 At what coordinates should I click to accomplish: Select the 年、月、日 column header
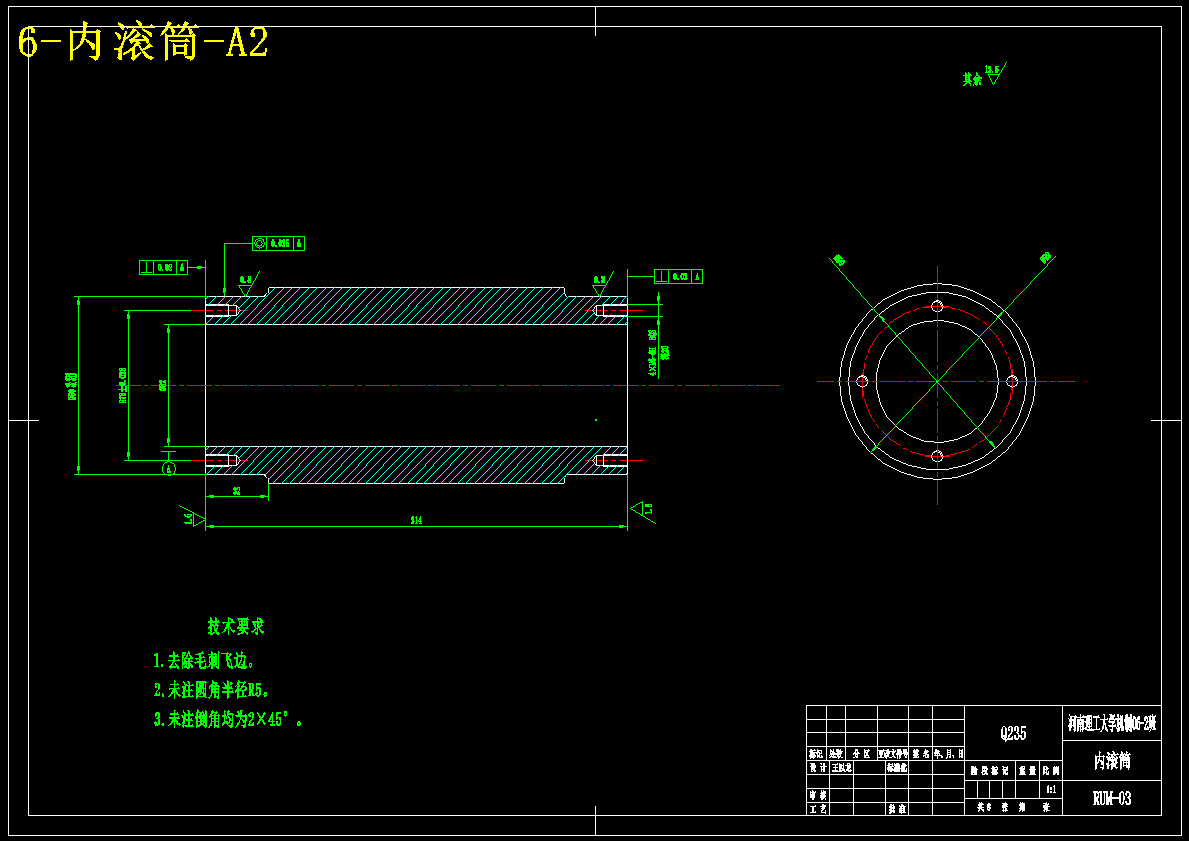(x=948, y=754)
